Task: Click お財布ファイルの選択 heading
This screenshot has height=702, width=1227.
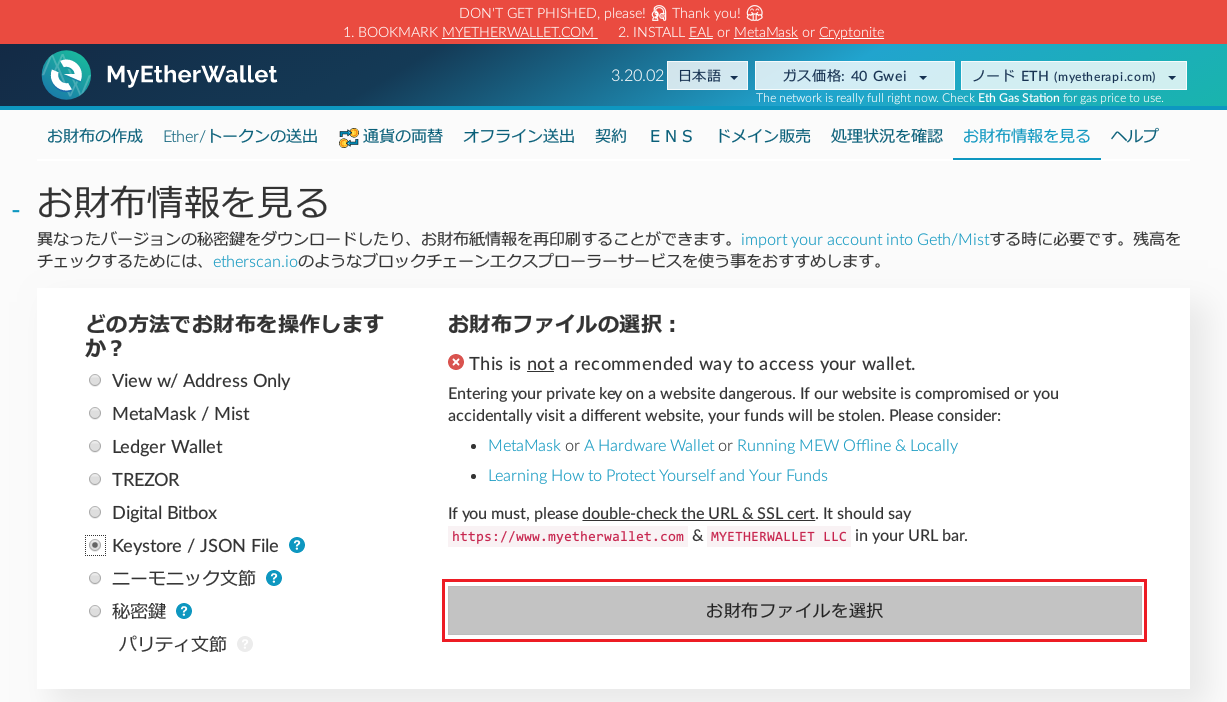Action: (x=563, y=324)
